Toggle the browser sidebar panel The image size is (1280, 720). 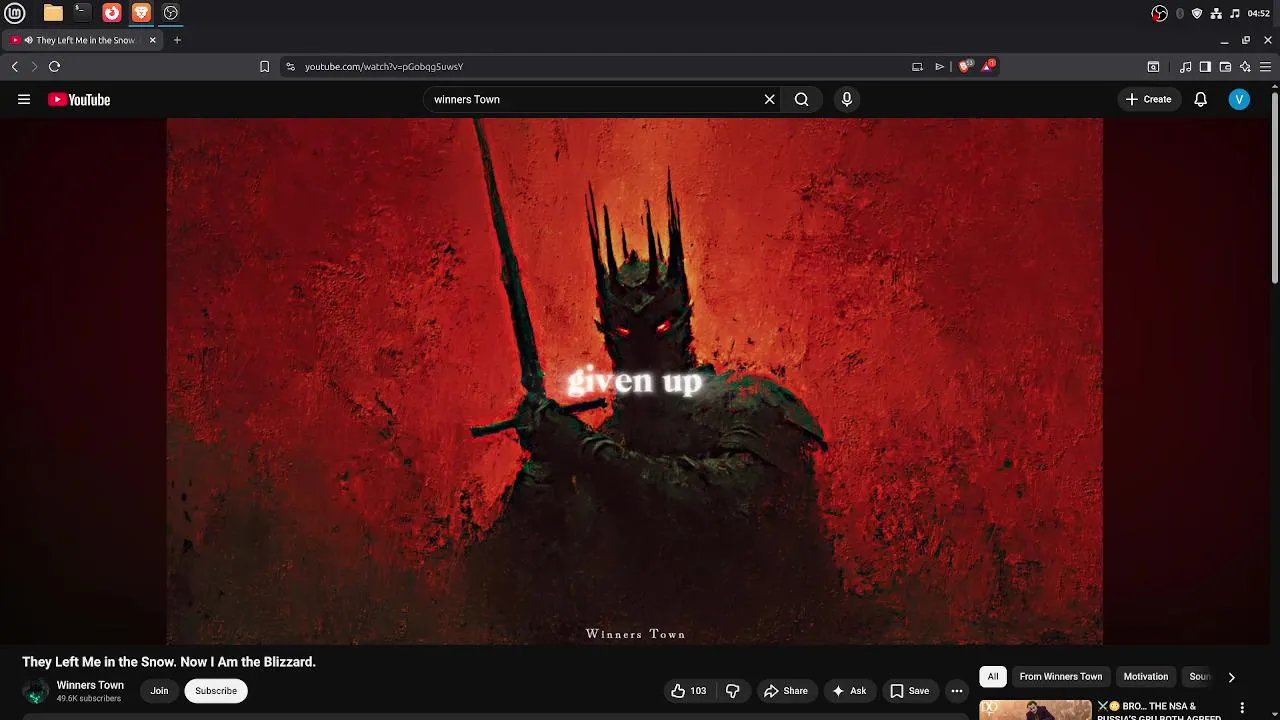click(x=1205, y=67)
